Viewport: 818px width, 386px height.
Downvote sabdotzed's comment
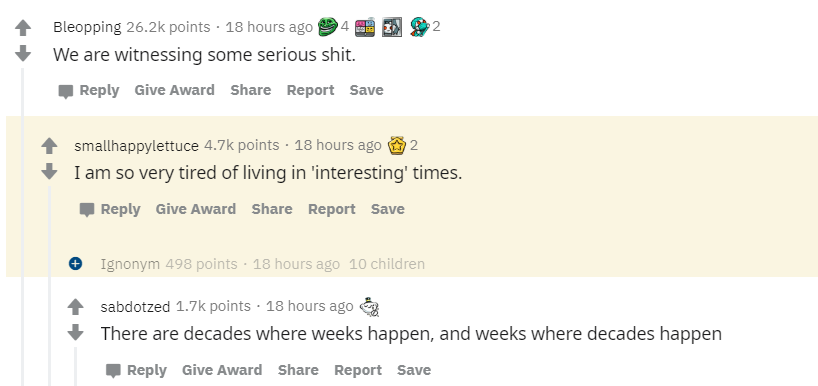point(76,332)
